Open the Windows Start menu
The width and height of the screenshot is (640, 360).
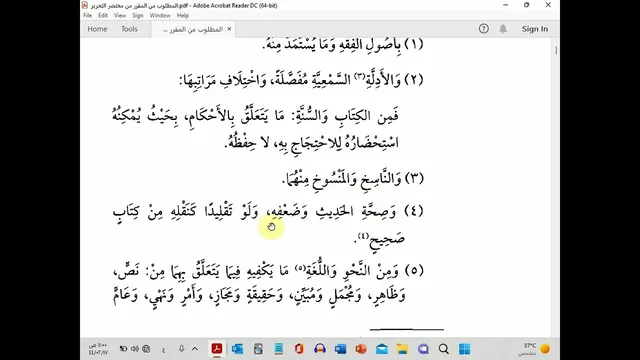464,349
